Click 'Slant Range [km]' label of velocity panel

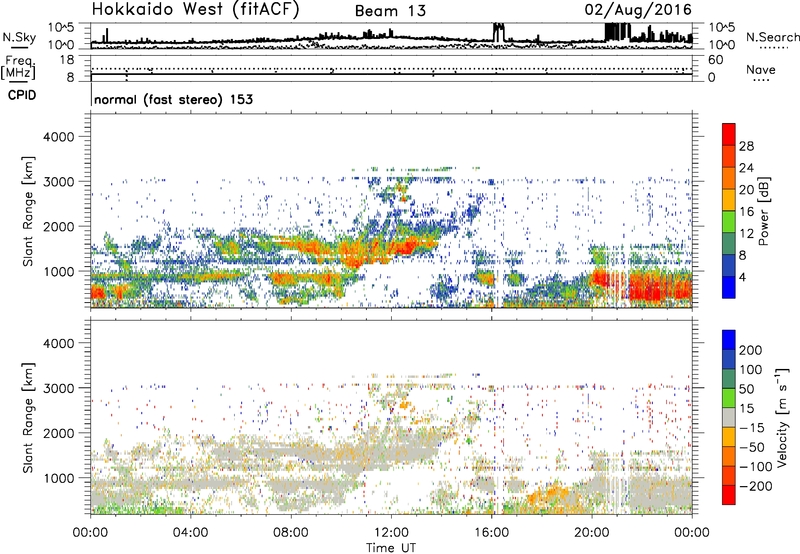28,417
